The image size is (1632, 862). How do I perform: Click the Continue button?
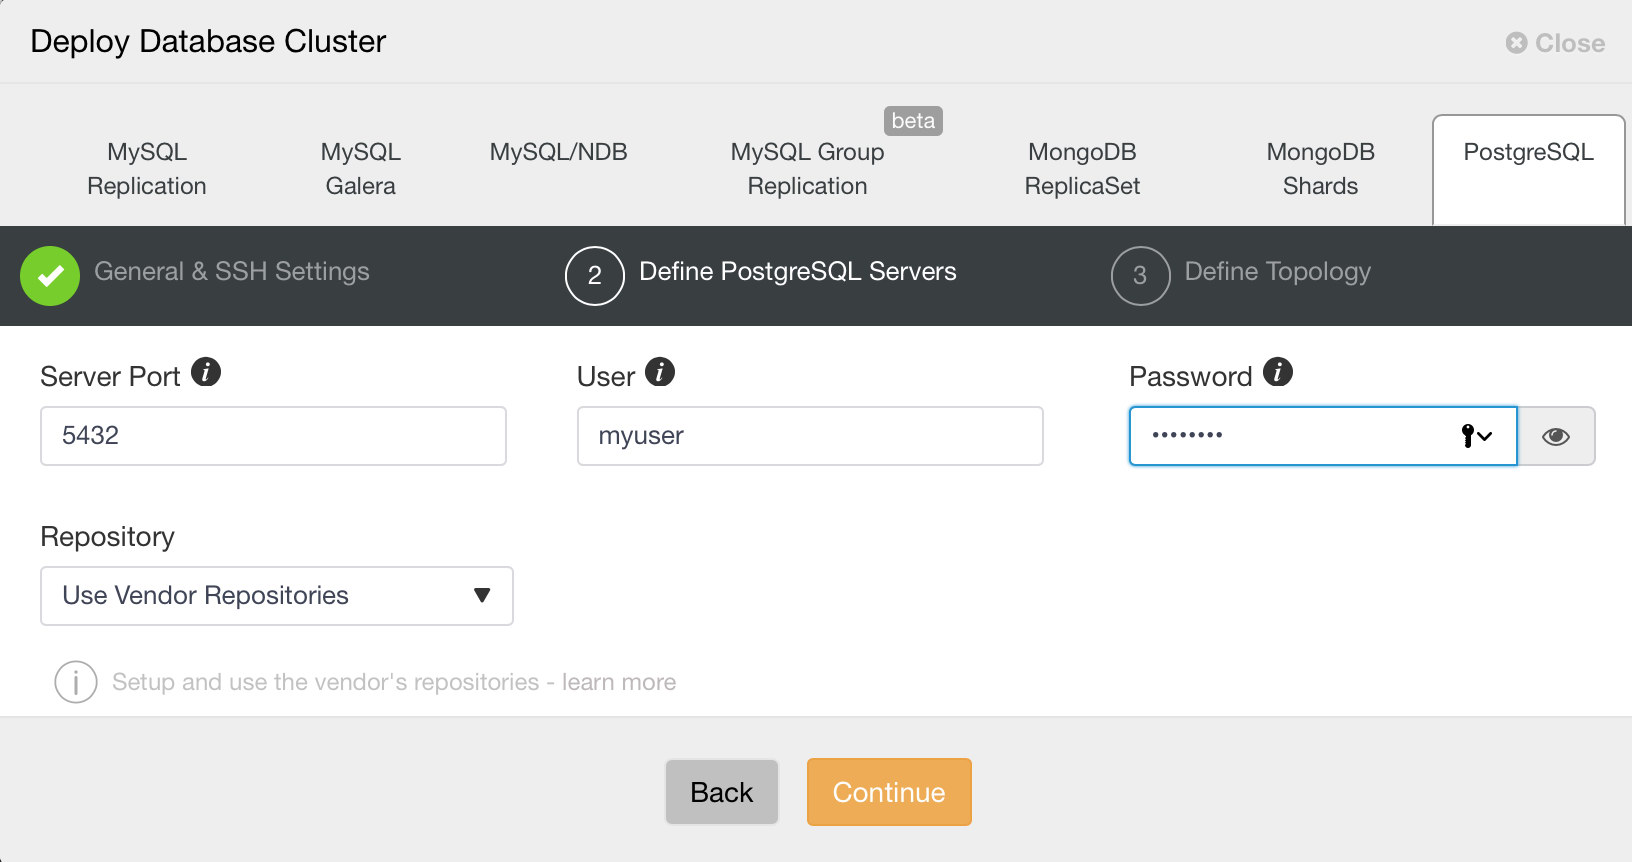889,792
